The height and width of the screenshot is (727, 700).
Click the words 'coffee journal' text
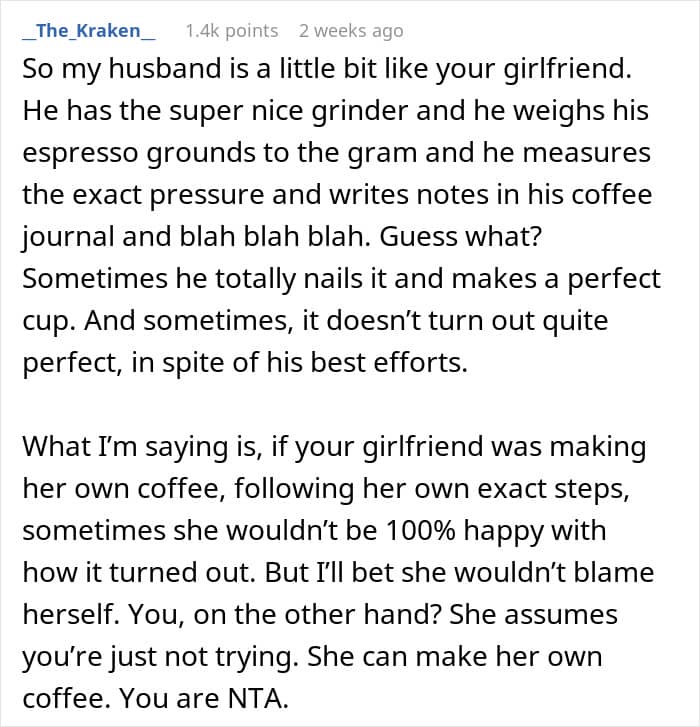click(x=611, y=195)
